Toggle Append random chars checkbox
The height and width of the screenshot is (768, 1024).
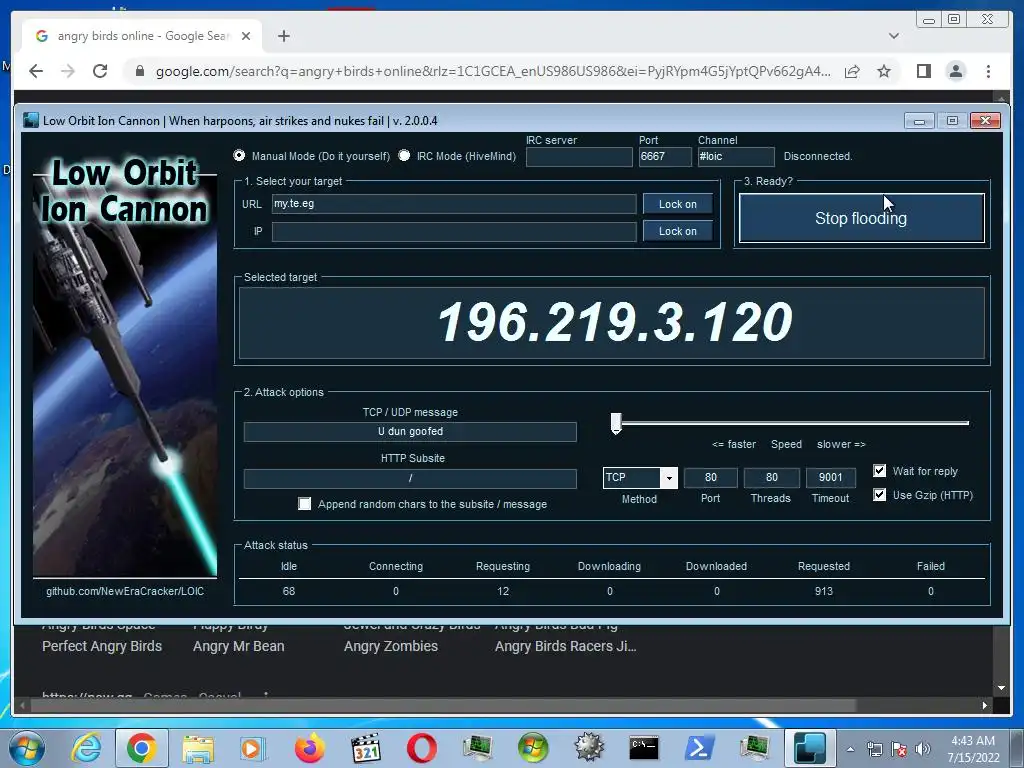304,504
